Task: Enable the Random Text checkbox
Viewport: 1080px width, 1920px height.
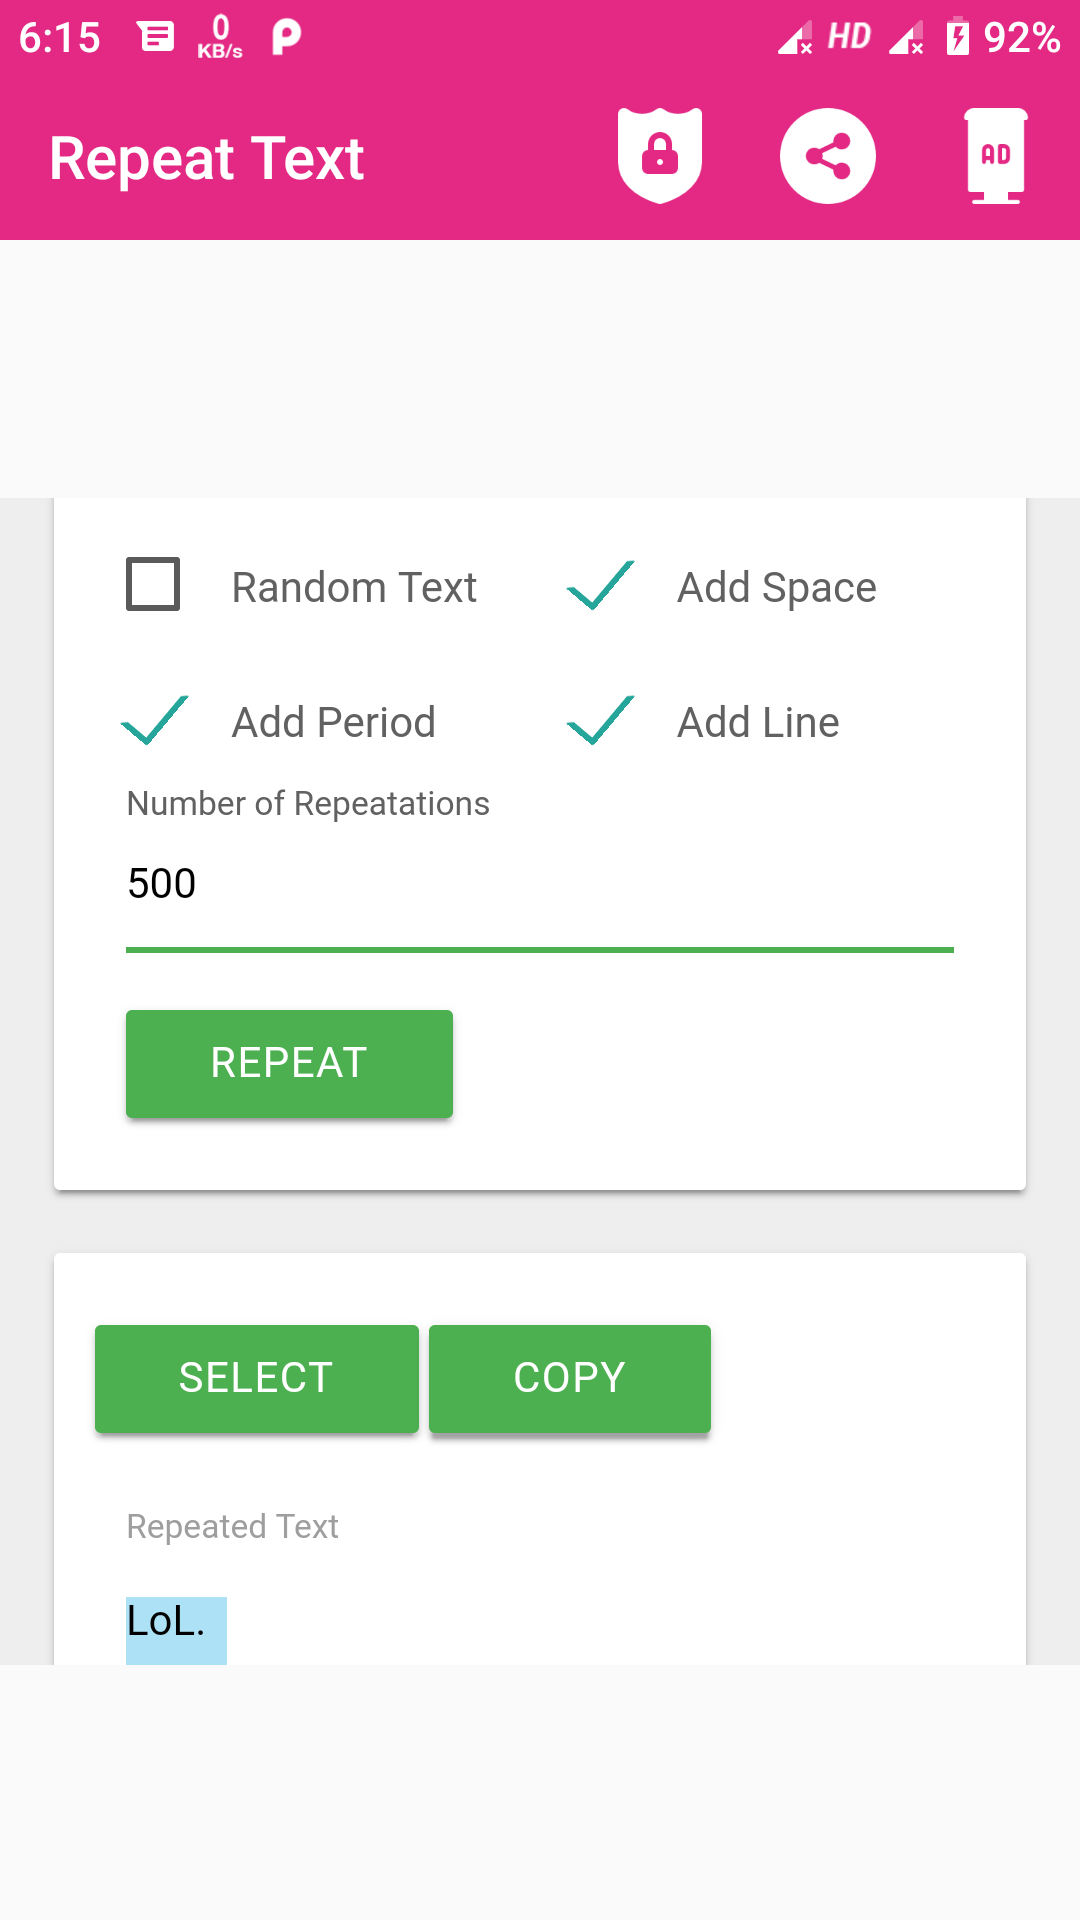Action: (x=153, y=585)
